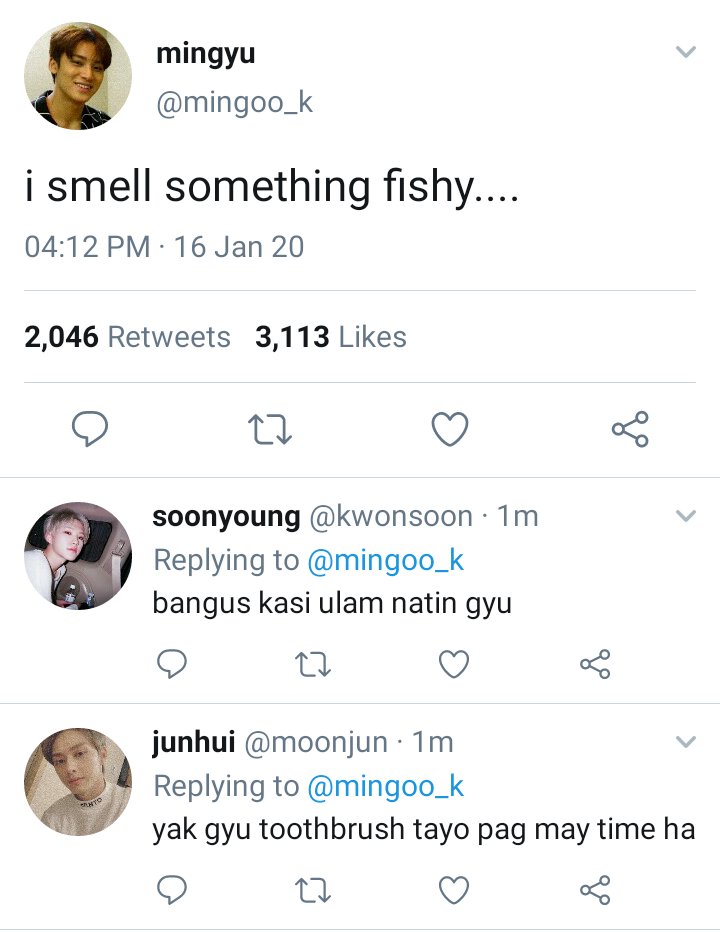Like junhui's toothbrush reply

click(x=455, y=889)
